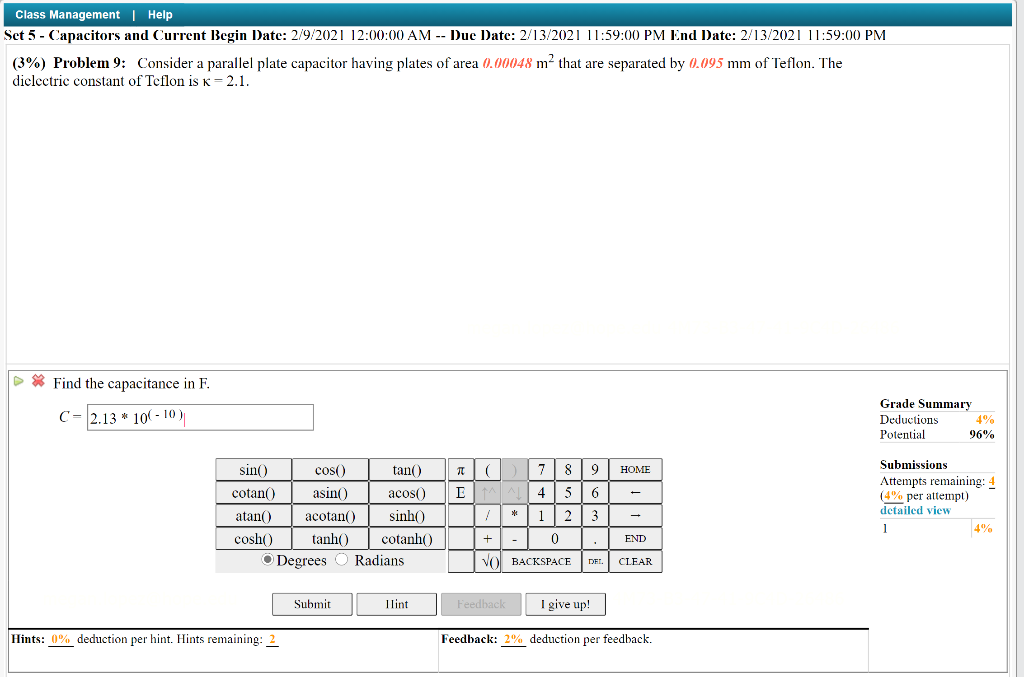
Task: Open the Help menu
Action: pyautogui.click(x=160, y=14)
